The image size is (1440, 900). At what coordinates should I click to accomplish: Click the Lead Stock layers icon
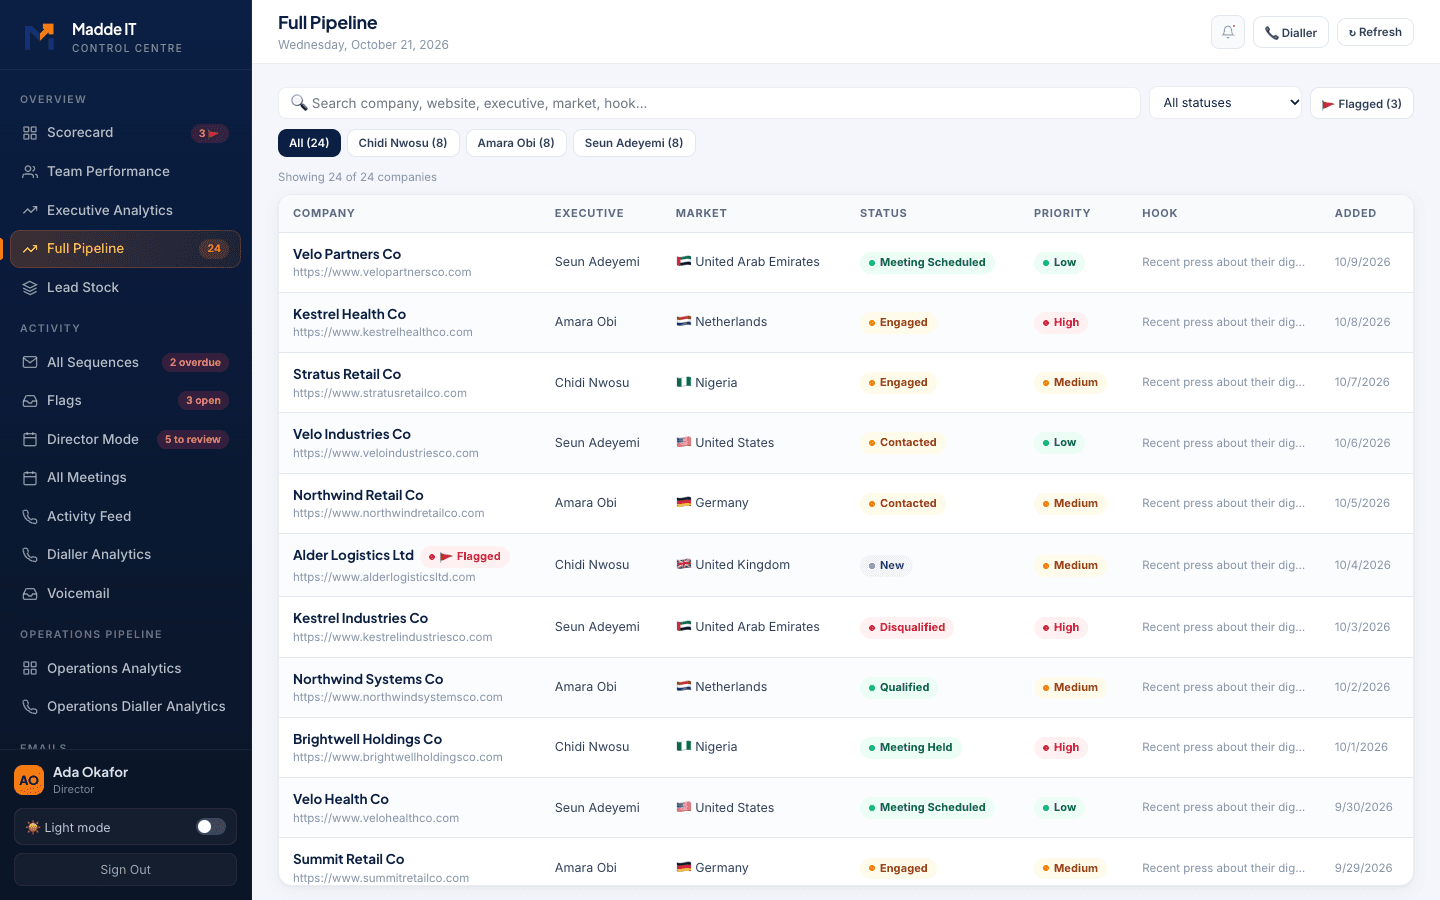(x=30, y=288)
